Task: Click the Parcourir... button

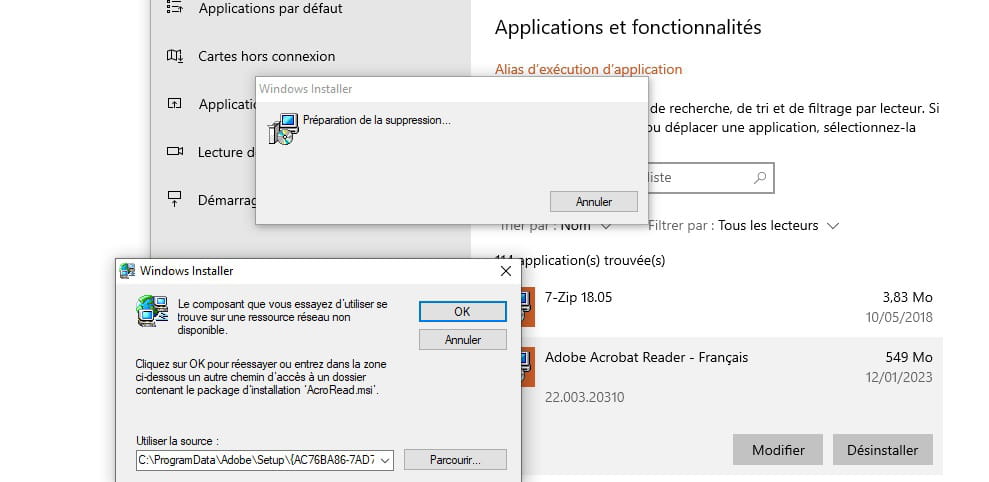Action: 455,460
